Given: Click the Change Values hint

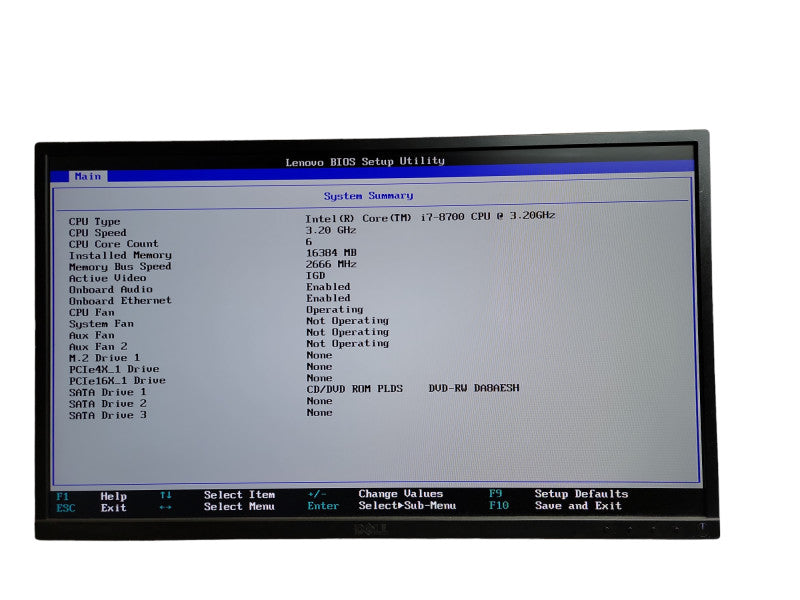Looking at the screenshot, I should (401, 494).
